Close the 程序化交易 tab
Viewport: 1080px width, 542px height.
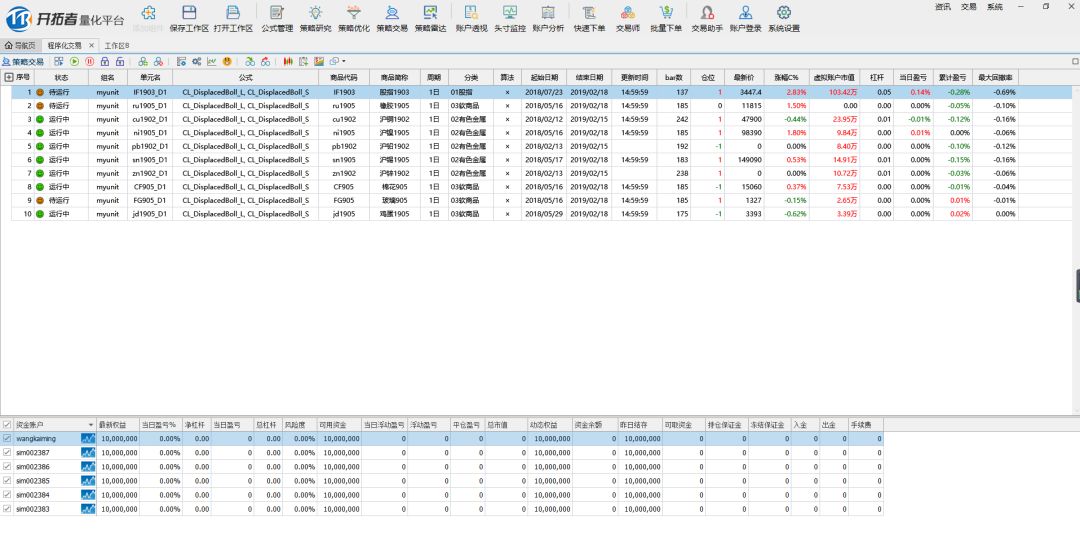91,45
